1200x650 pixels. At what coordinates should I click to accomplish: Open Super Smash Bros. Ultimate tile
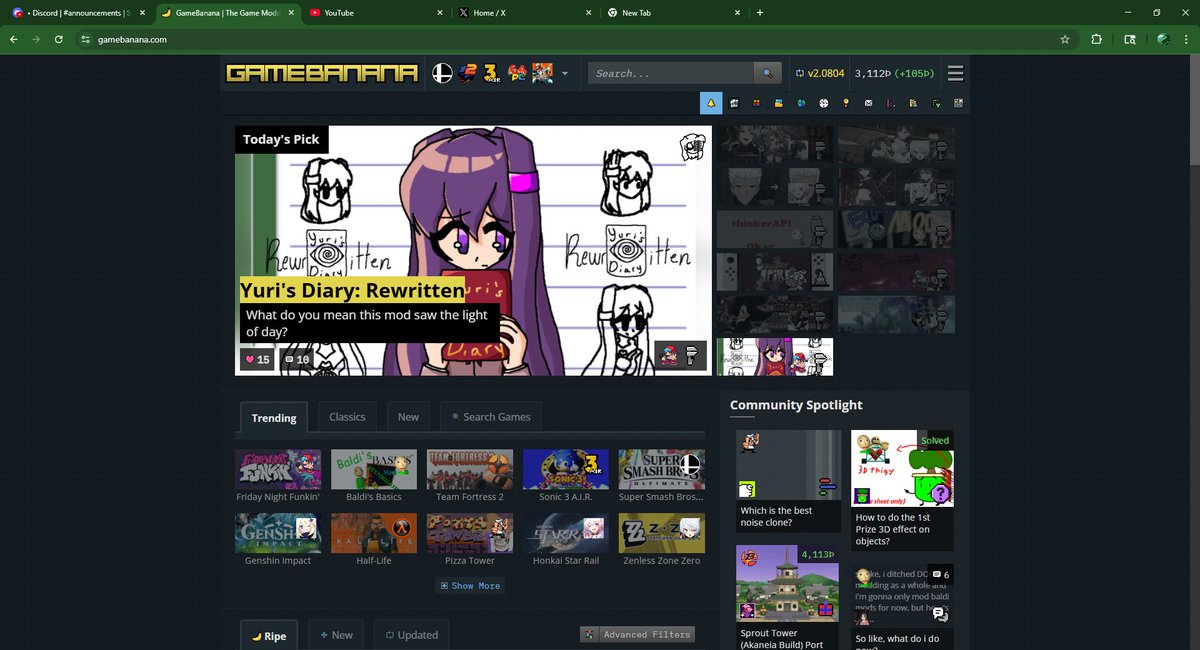[x=662, y=476]
